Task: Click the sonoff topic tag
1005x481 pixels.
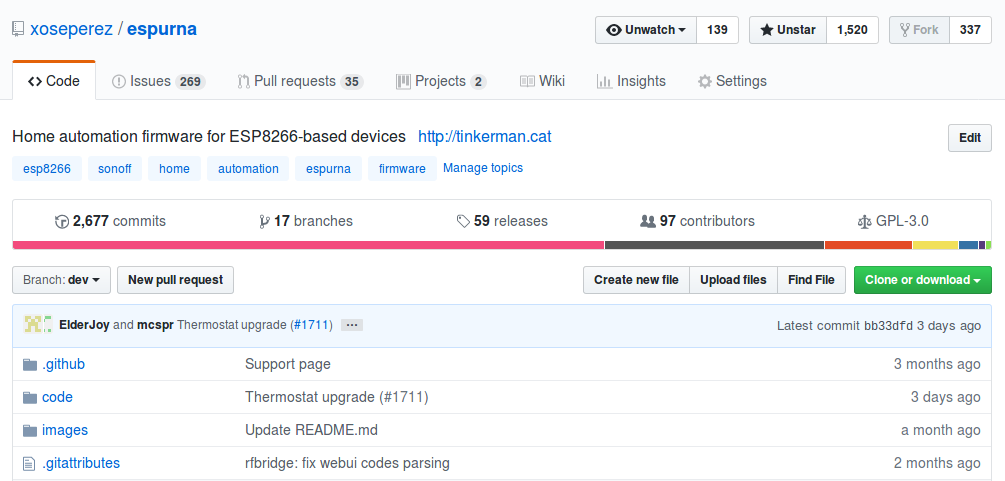Action: tap(115, 169)
